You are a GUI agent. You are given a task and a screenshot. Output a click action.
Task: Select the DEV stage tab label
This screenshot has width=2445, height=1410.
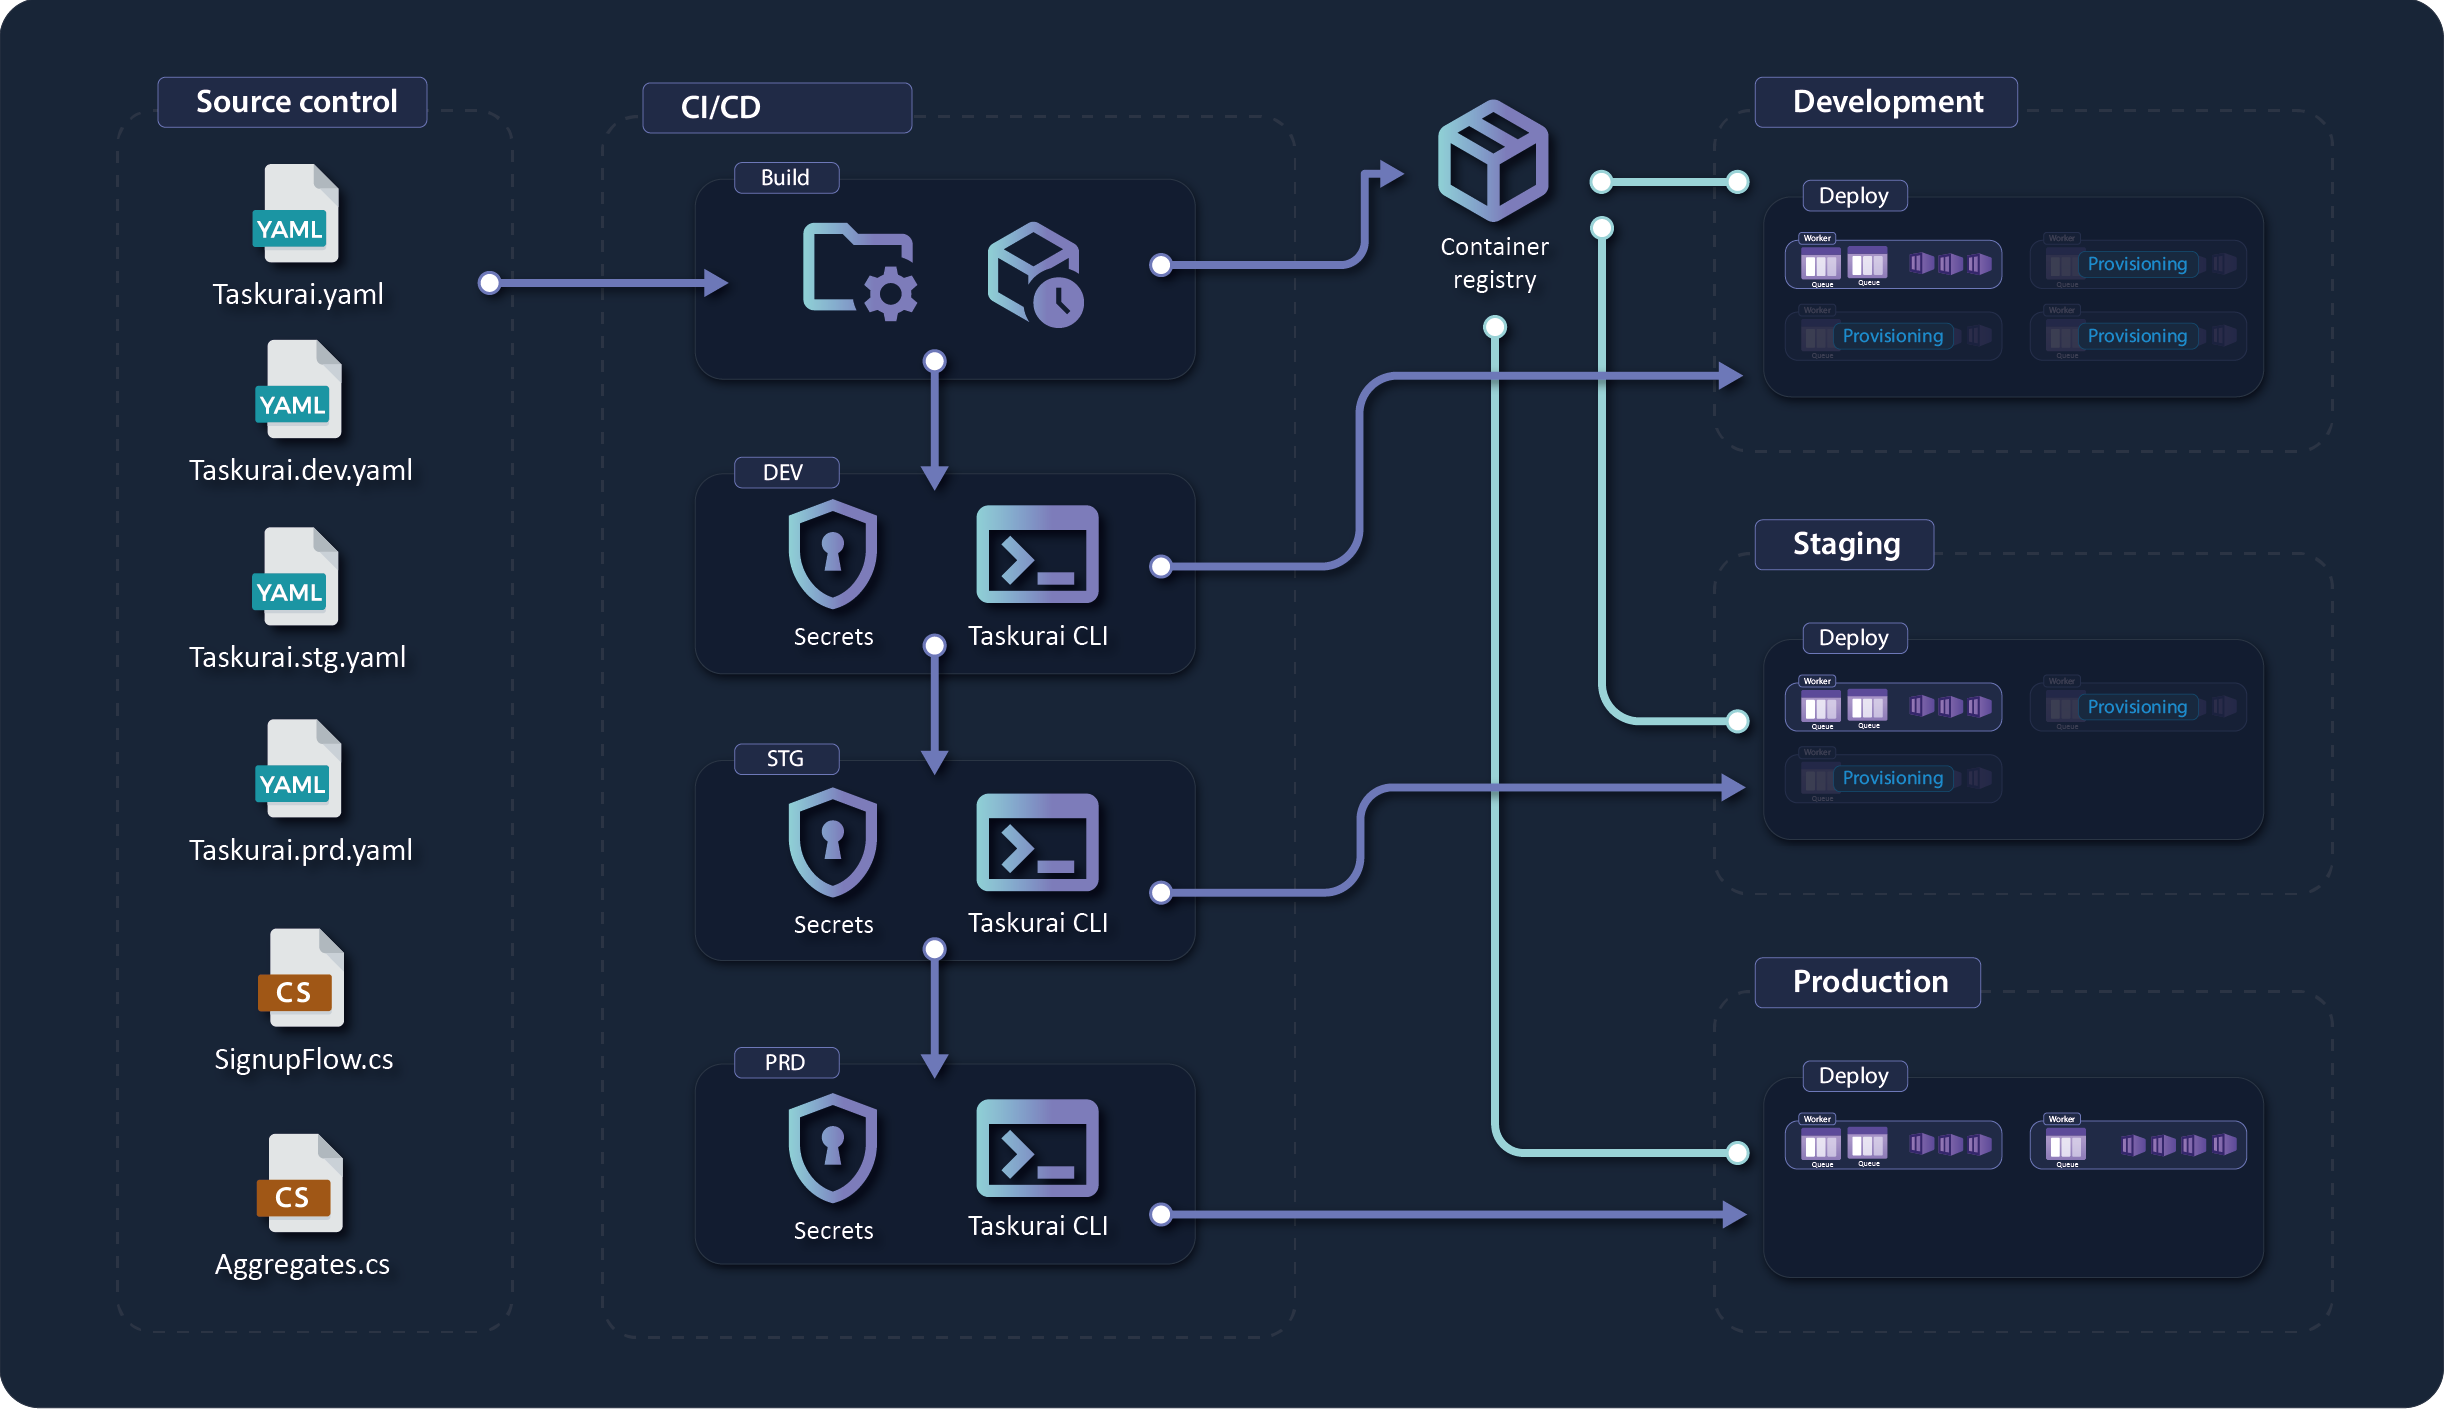point(786,472)
